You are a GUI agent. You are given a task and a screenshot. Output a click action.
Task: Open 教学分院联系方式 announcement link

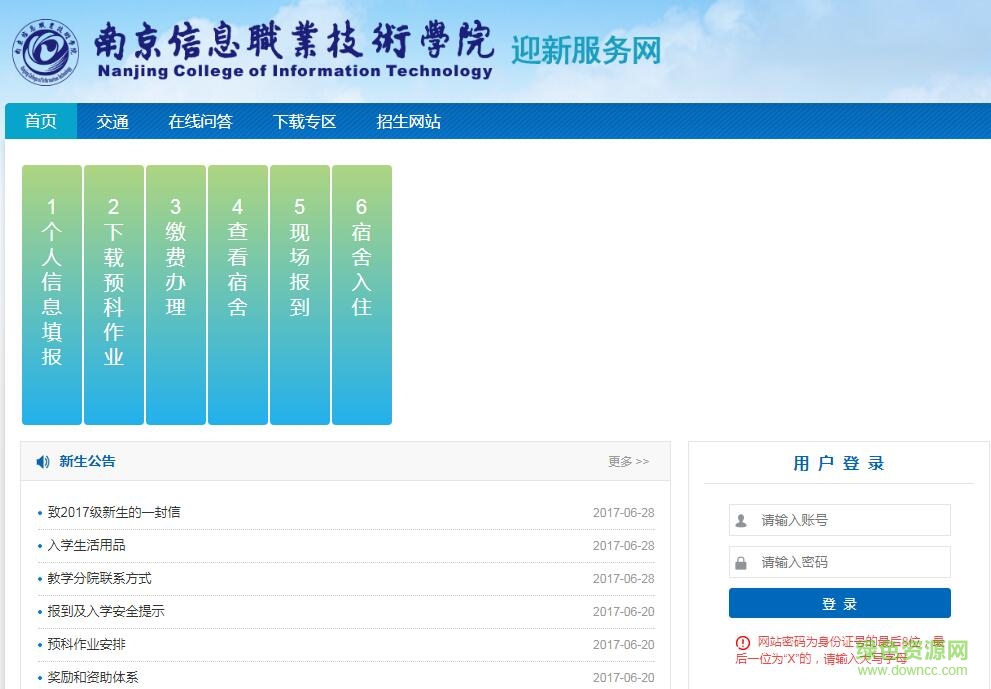click(x=99, y=578)
